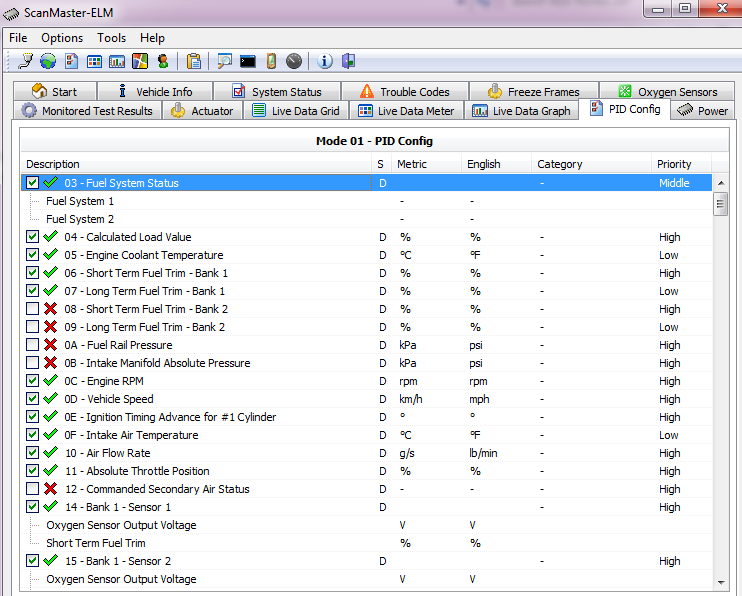This screenshot has width=742, height=596.
Task: Click the magnifier search toolbar icon
Action: (x=224, y=62)
